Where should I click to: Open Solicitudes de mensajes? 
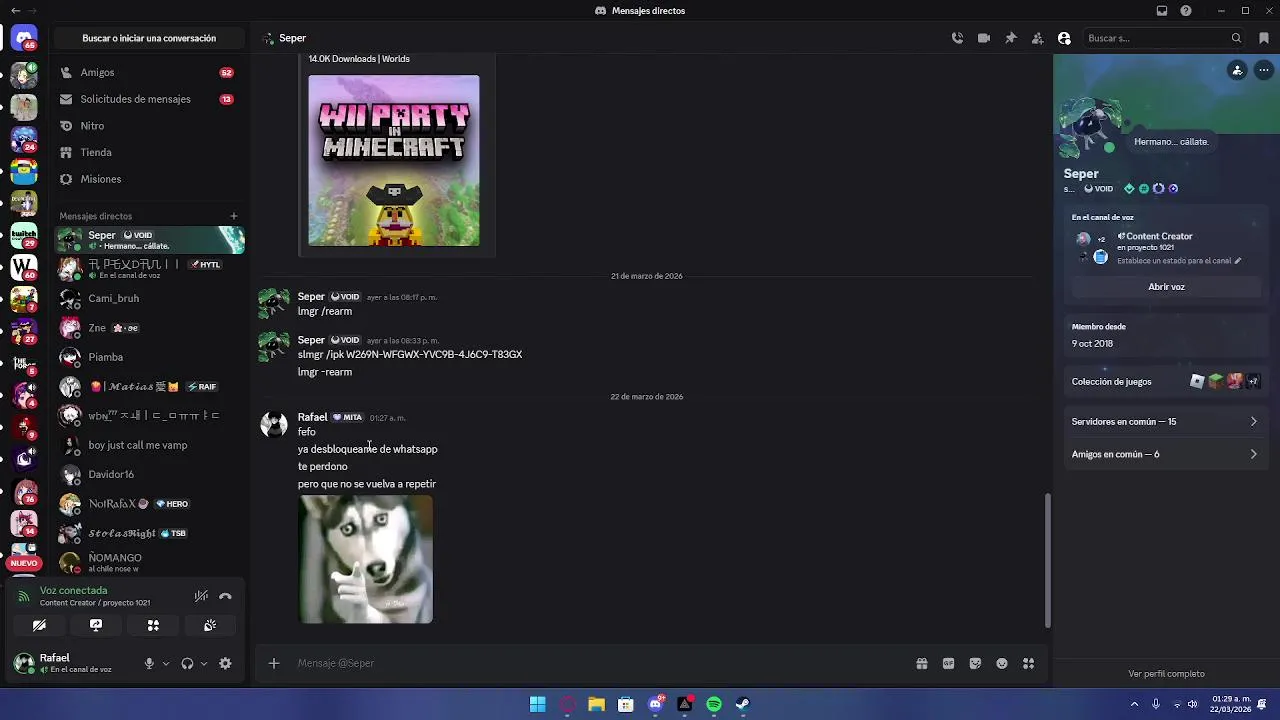pos(148,99)
